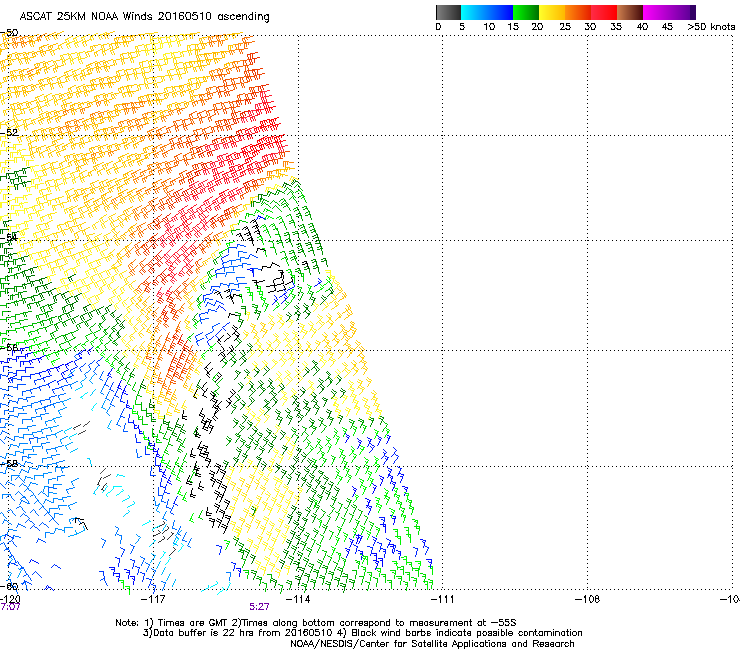The height and width of the screenshot is (650, 740).
Task: Click the legend label '35'
Action: [616, 27]
